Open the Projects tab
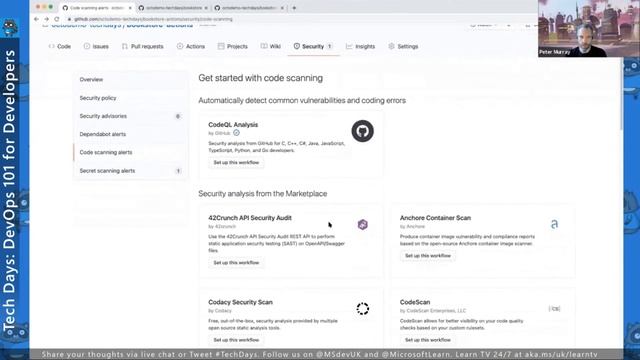The width and height of the screenshot is (640, 360). [233, 47]
